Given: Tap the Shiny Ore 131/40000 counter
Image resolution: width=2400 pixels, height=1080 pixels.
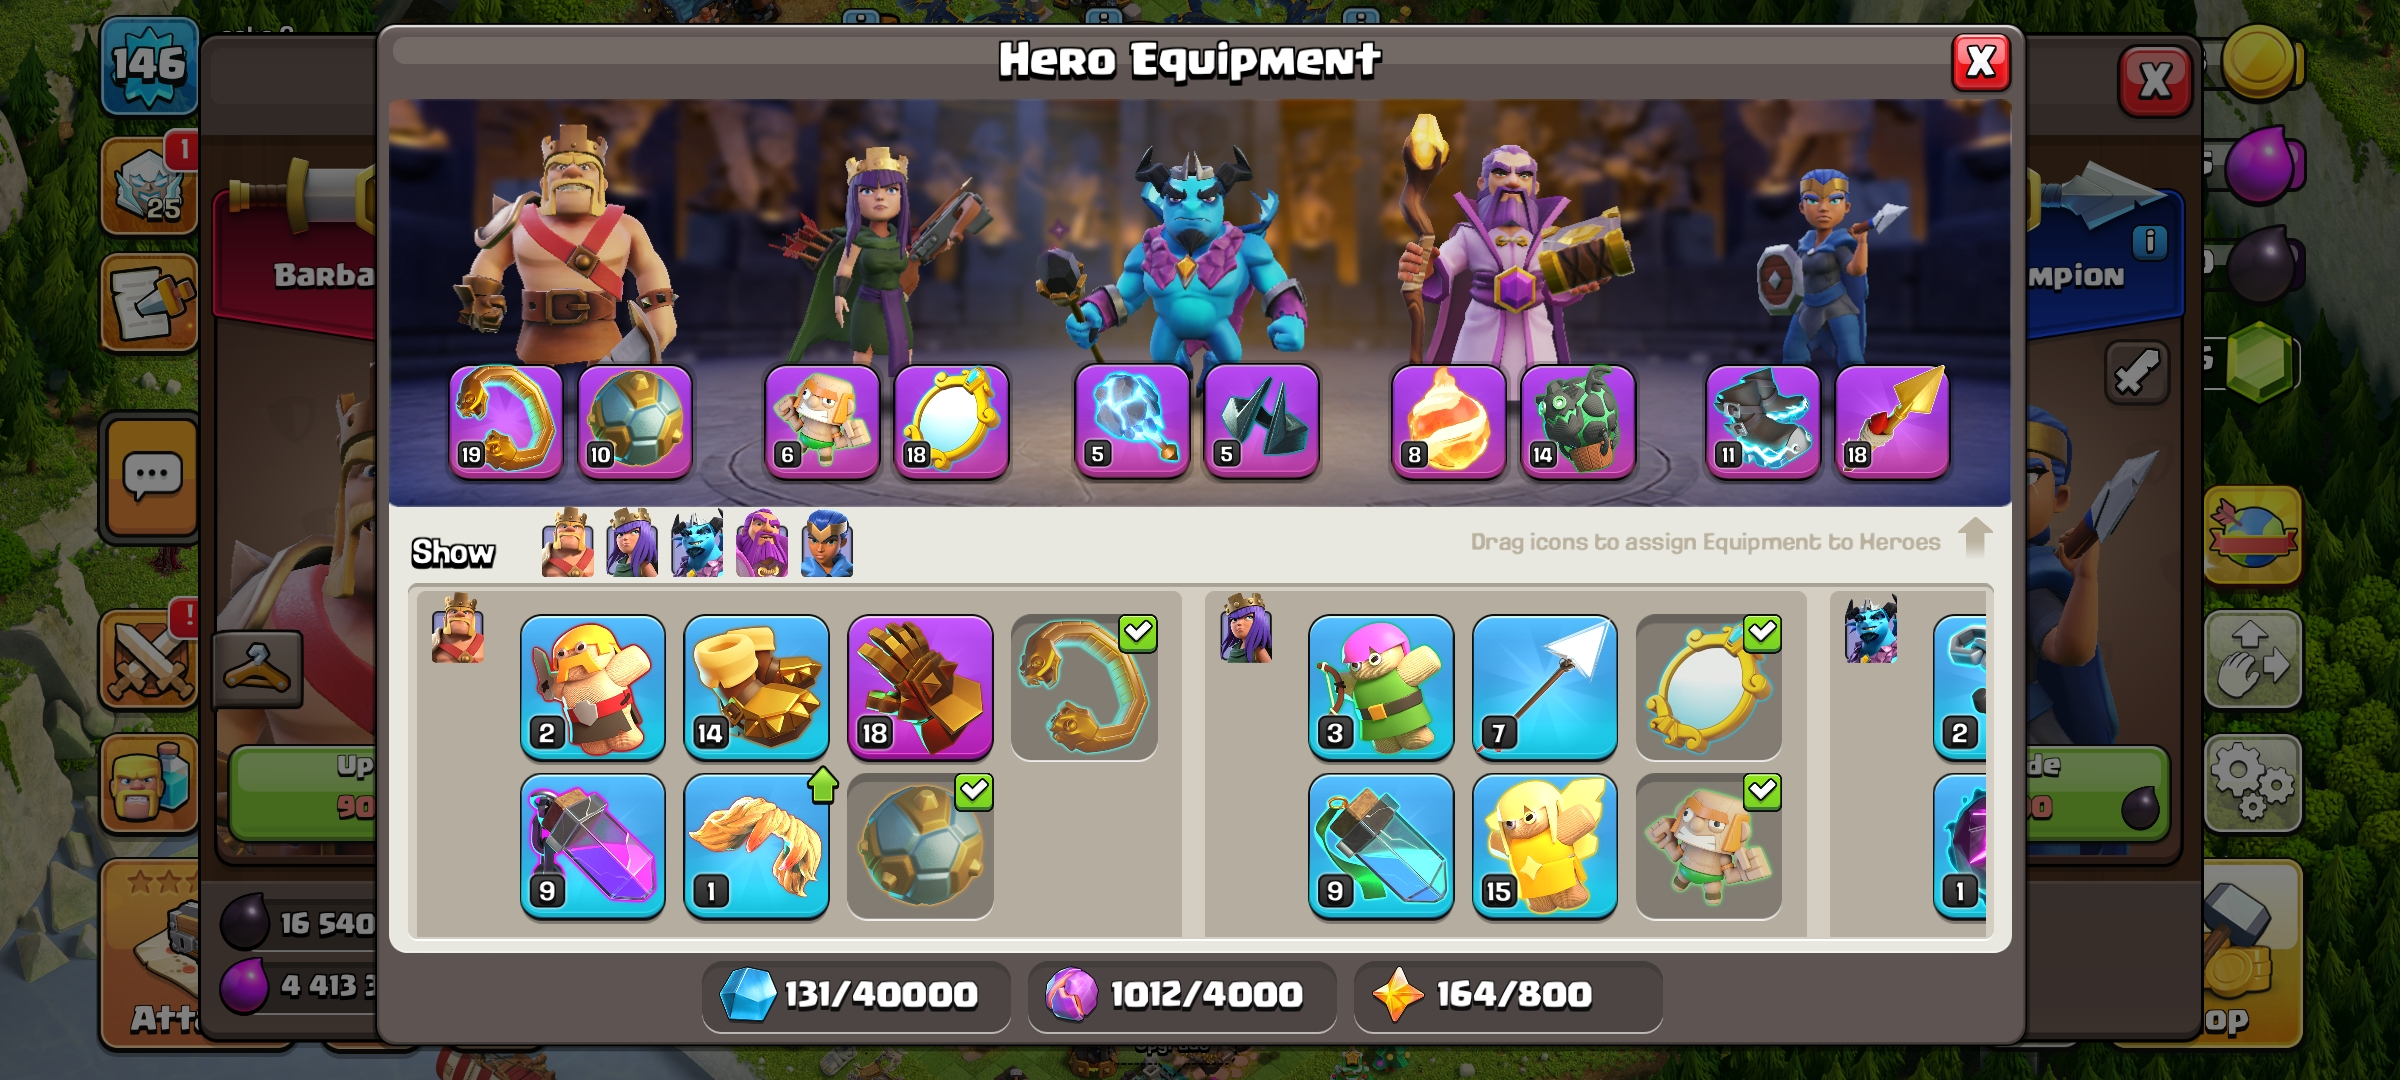Looking at the screenshot, I should [856, 995].
